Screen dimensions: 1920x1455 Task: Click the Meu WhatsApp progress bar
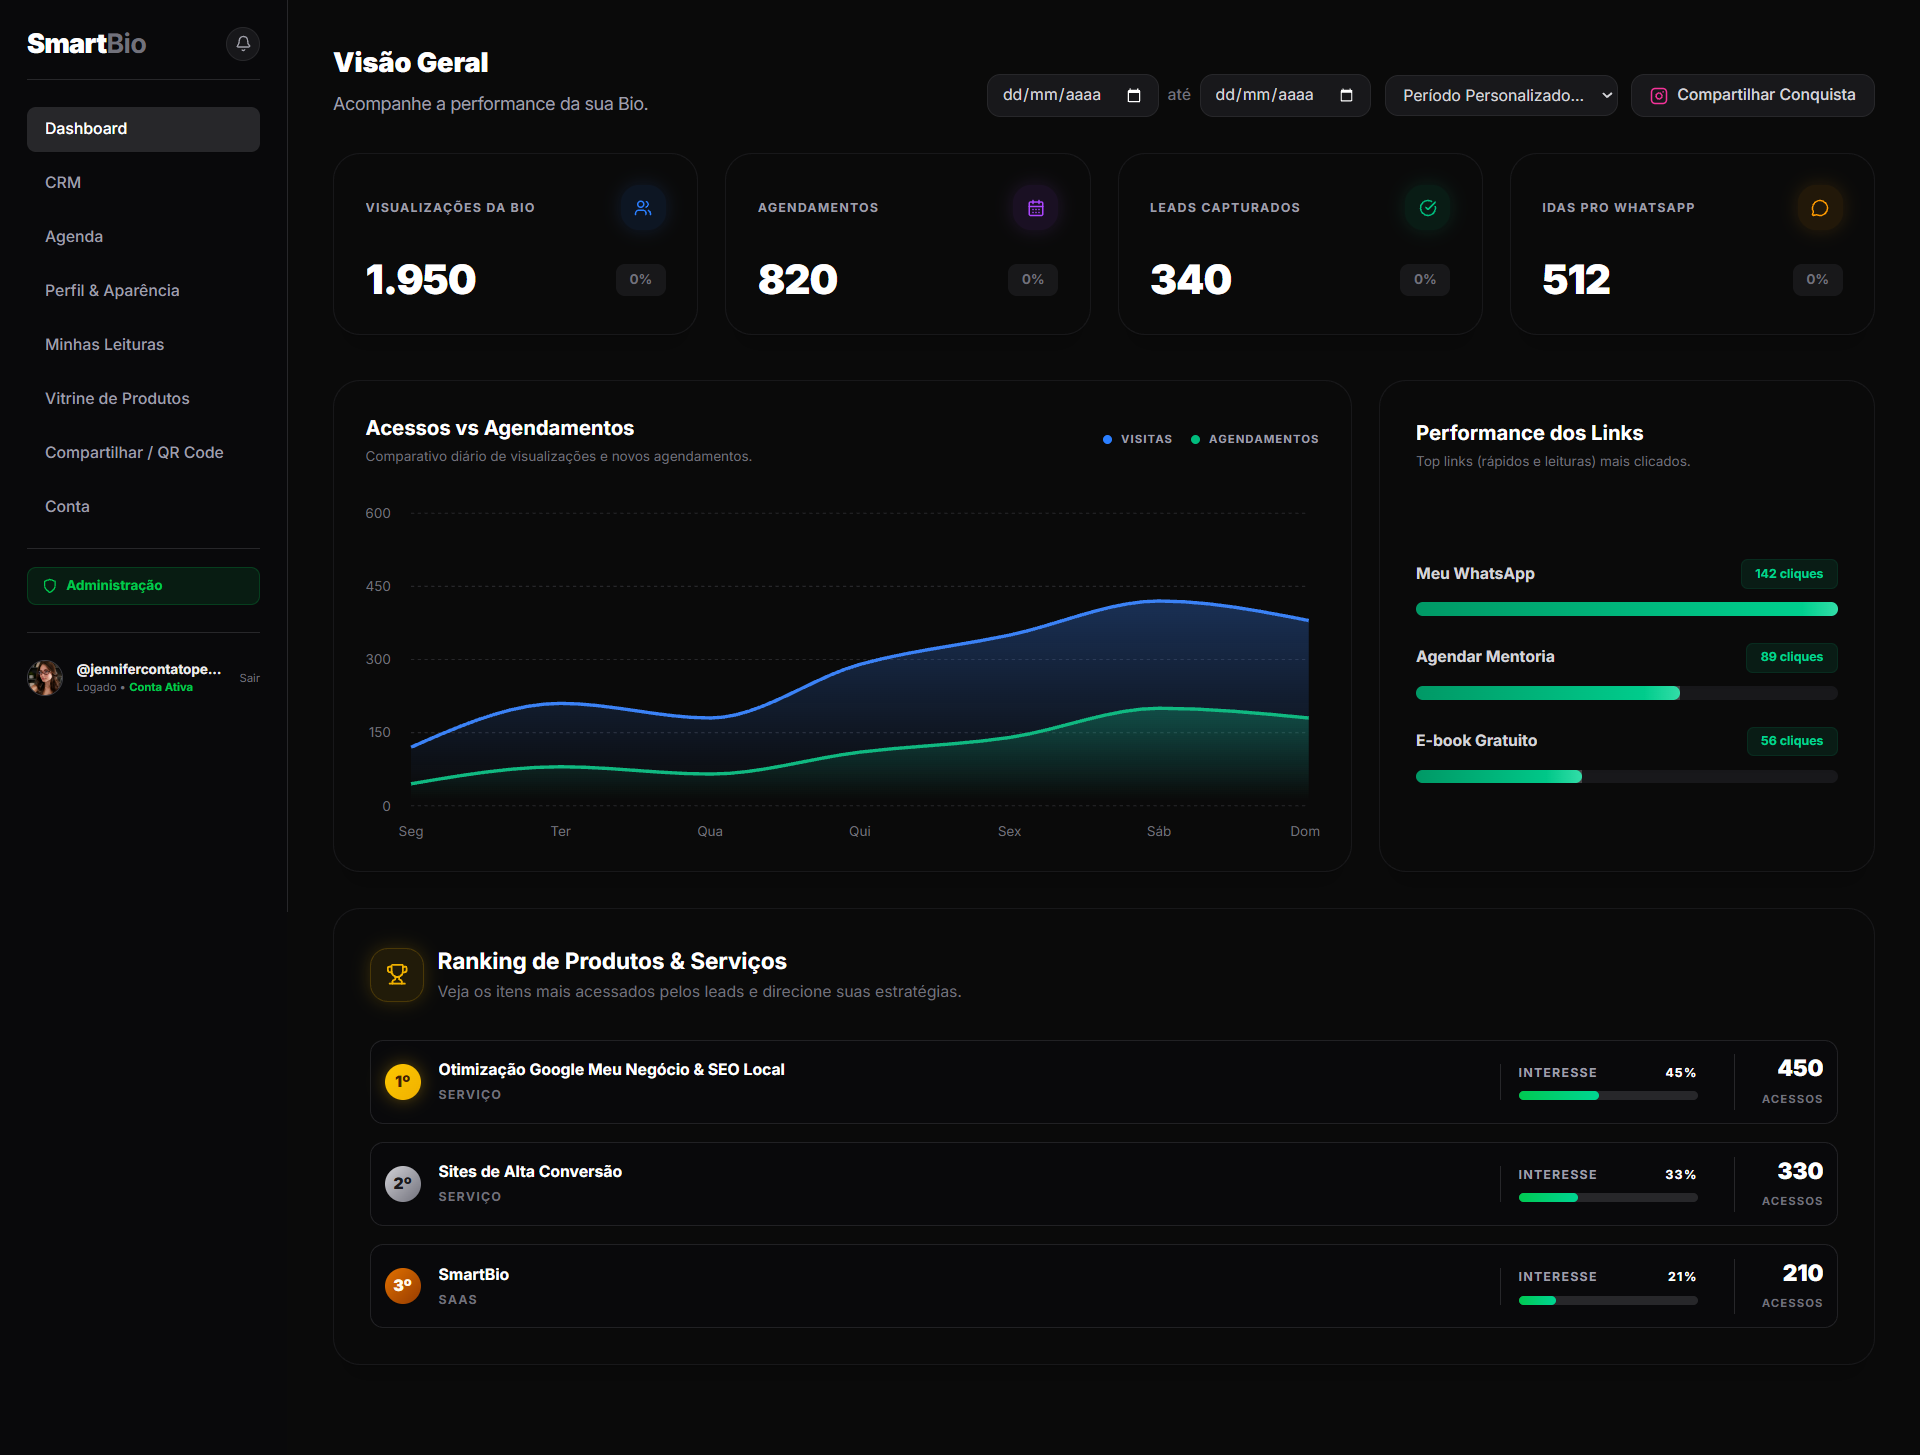click(x=1626, y=609)
